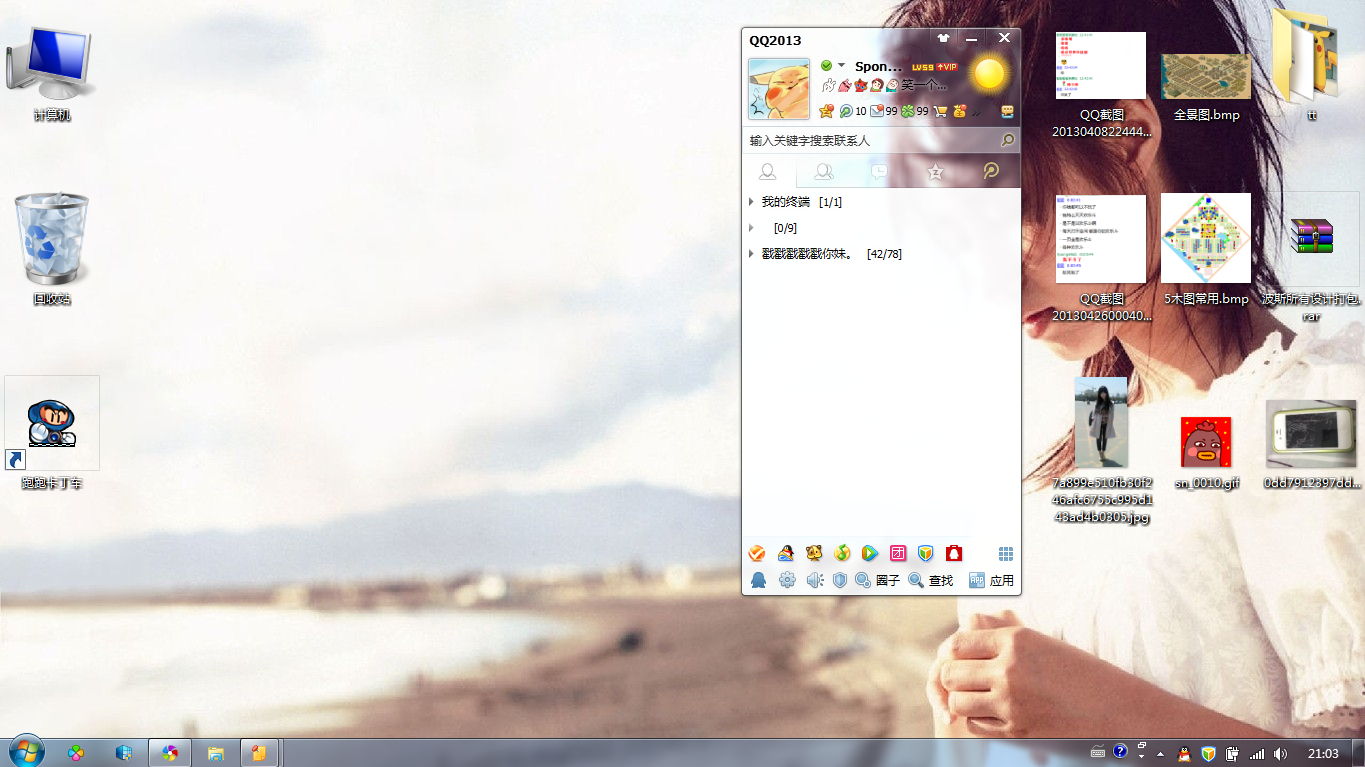This screenshot has height=767, width=1365.
Task: Open the volume speaker tray icon
Action: (x=1281, y=753)
